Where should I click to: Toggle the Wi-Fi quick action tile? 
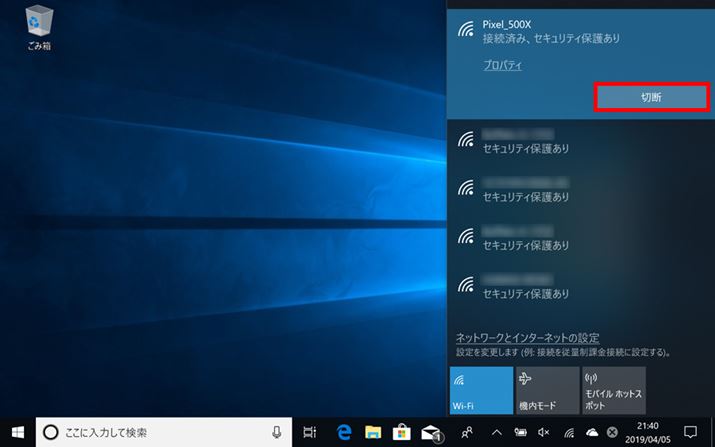pyautogui.click(x=481, y=390)
